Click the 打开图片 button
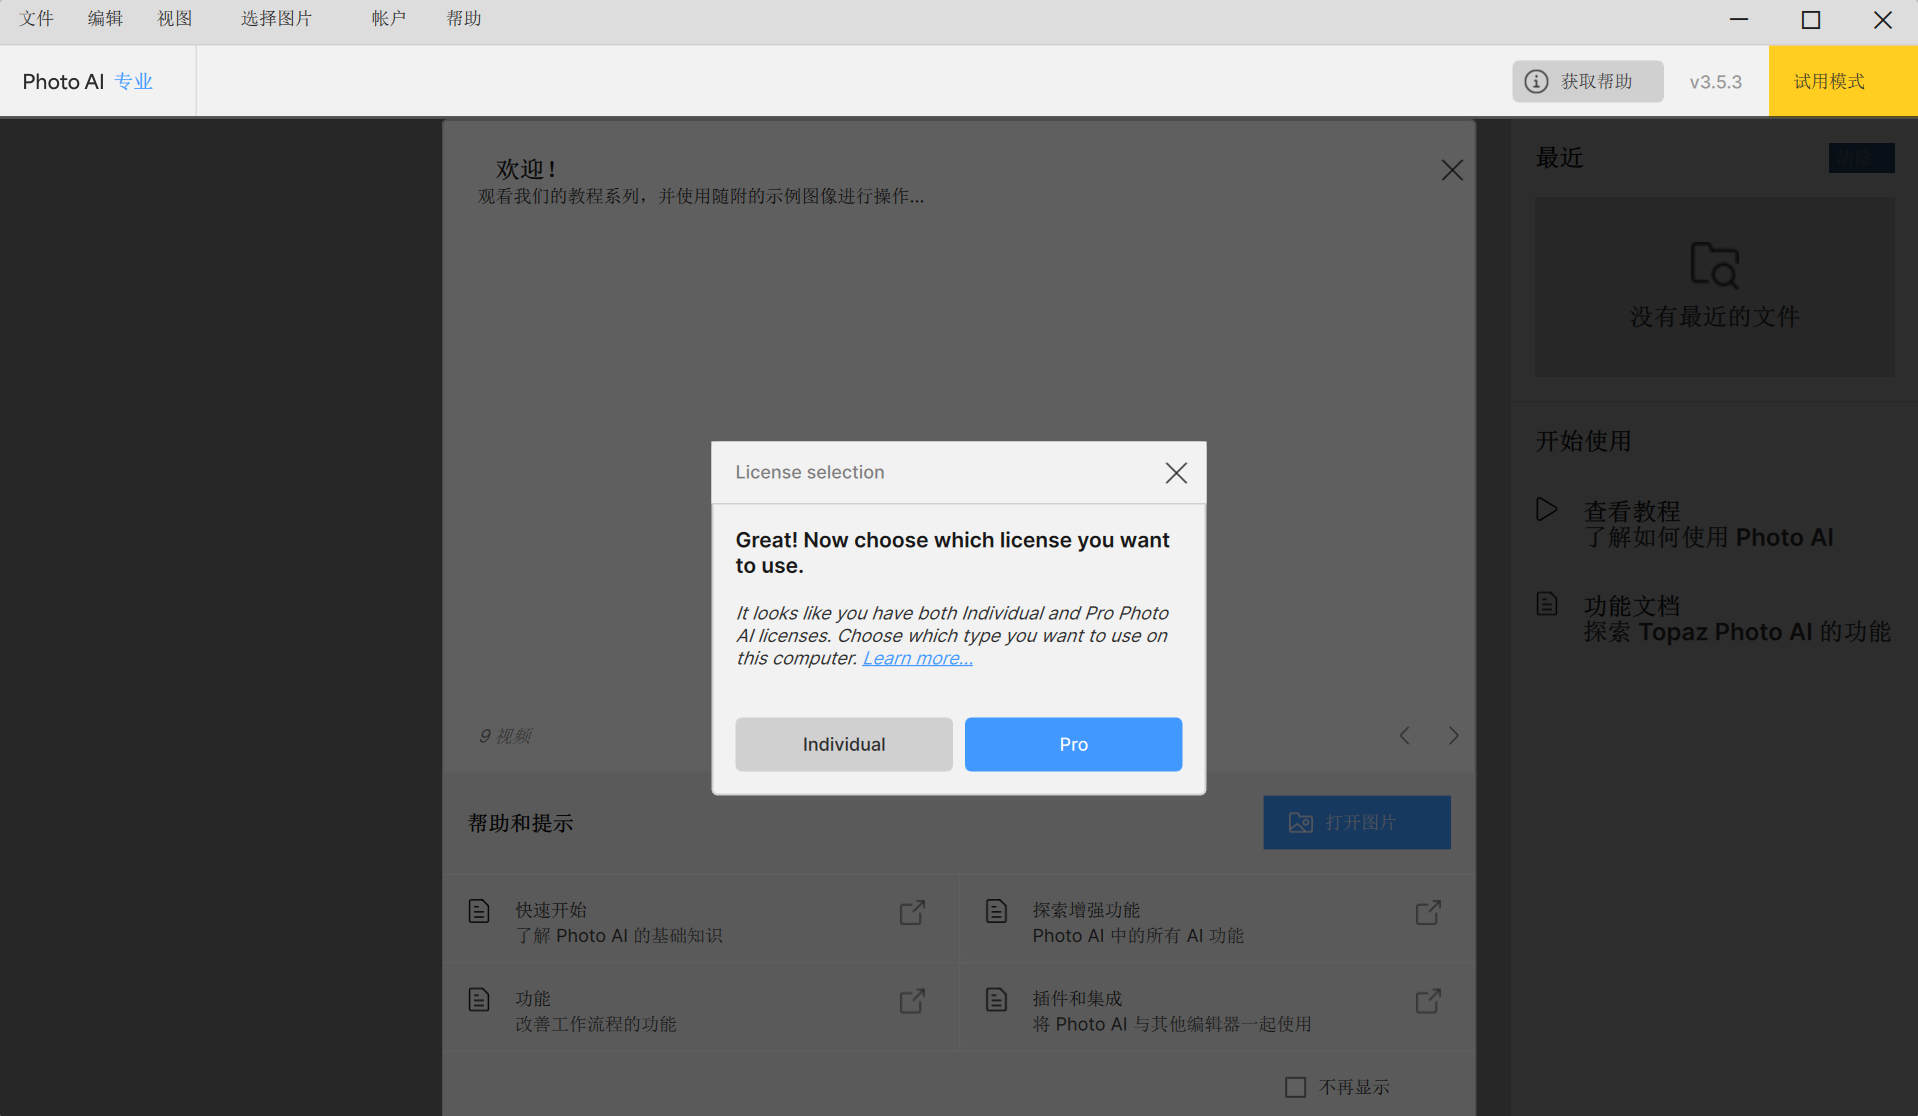Image resolution: width=1918 pixels, height=1116 pixels. pos(1356,822)
